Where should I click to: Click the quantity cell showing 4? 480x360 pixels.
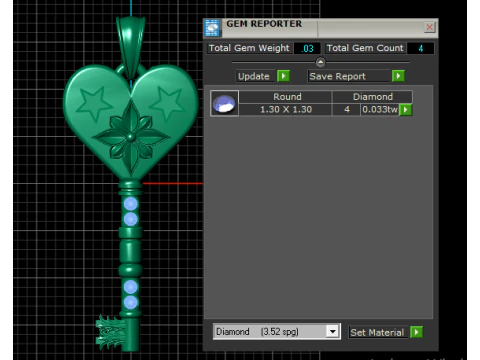pyautogui.click(x=347, y=109)
